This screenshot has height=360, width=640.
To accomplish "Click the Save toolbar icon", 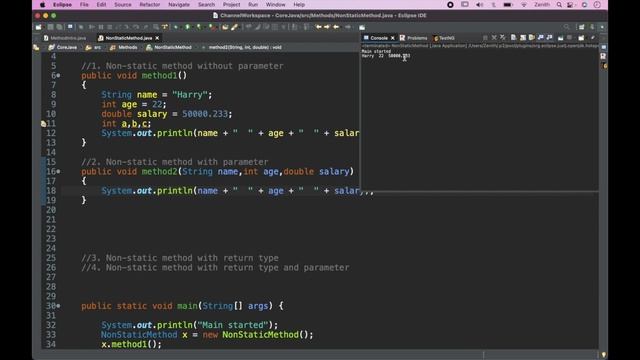I will (50, 27).
